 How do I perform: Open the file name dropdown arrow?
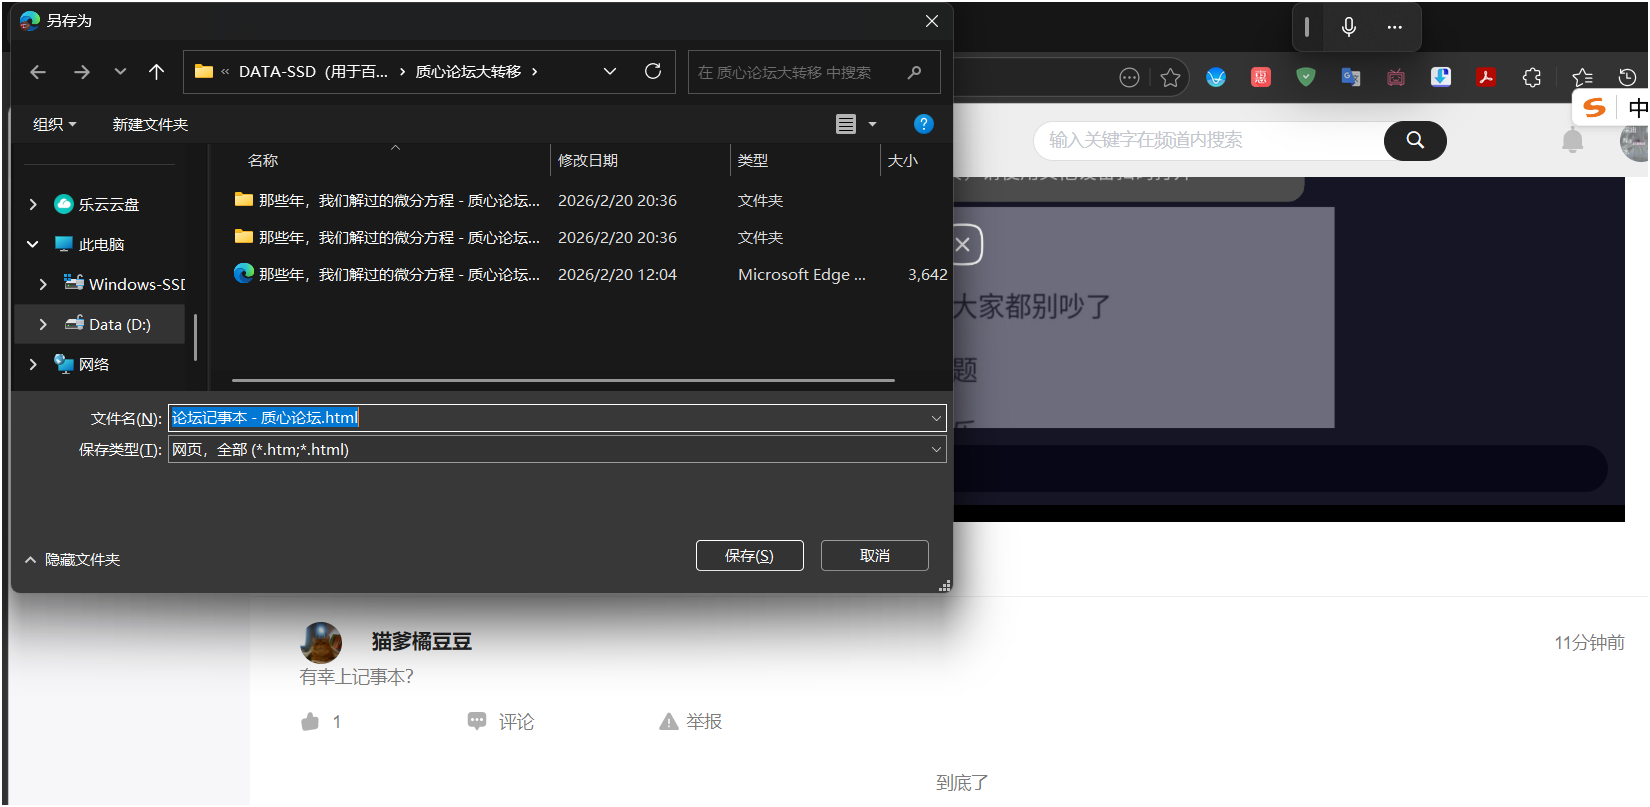click(937, 418)
